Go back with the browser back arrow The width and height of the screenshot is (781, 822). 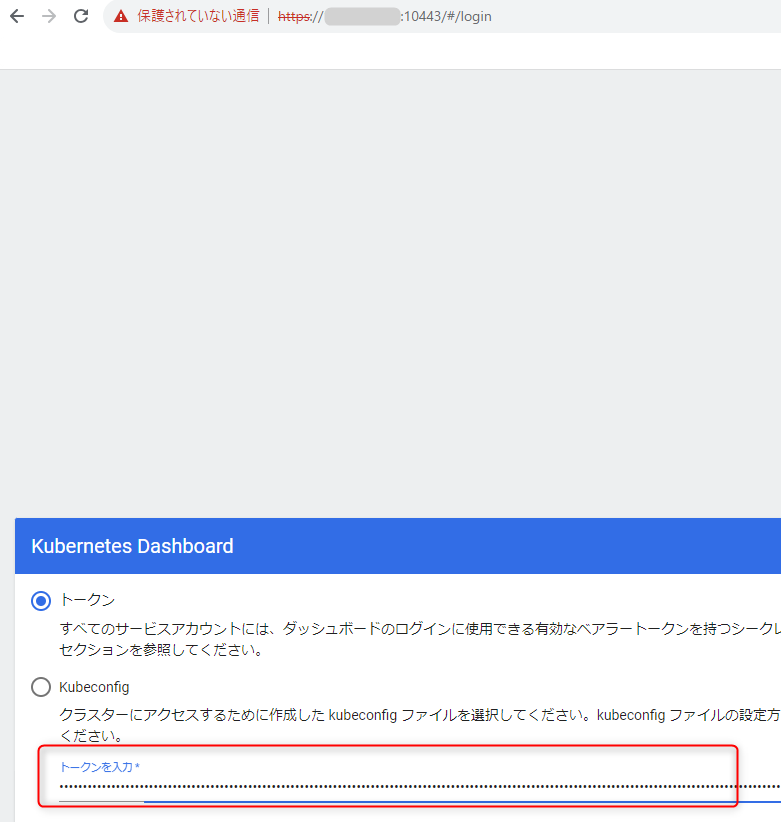click(17, 16)
